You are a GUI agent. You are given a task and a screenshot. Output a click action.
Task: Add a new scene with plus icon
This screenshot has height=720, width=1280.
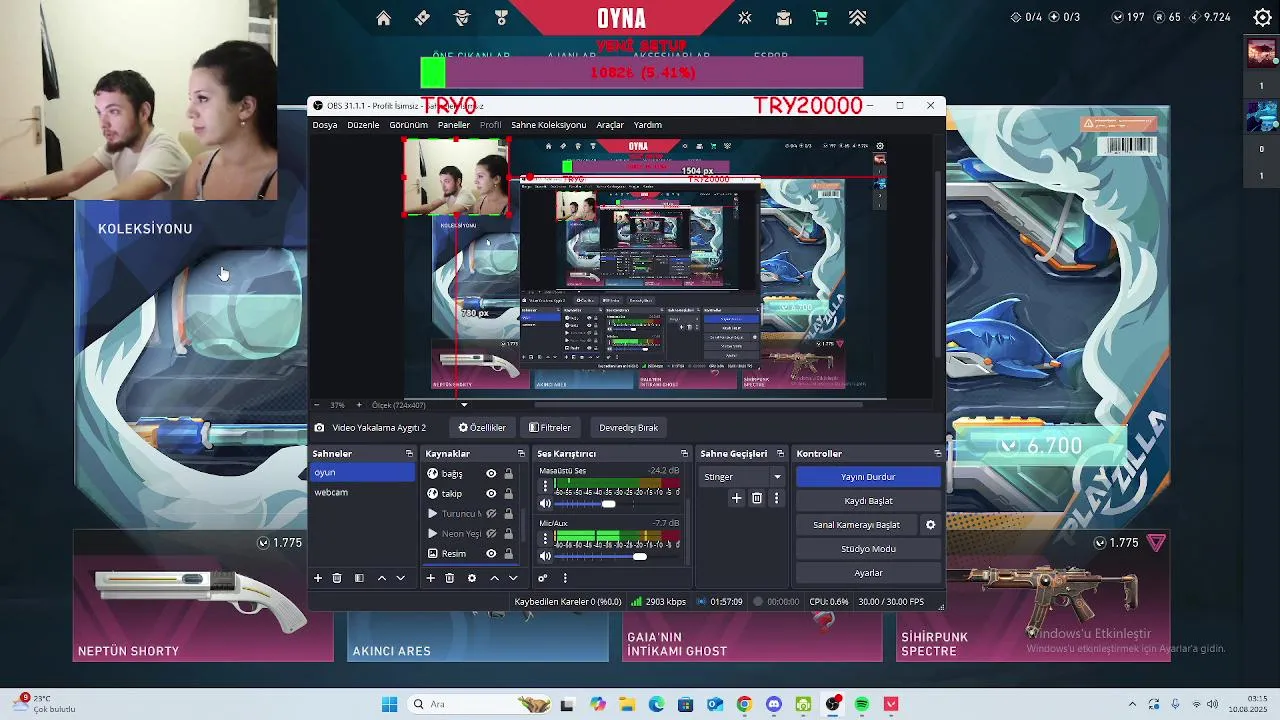pos(318,578)
